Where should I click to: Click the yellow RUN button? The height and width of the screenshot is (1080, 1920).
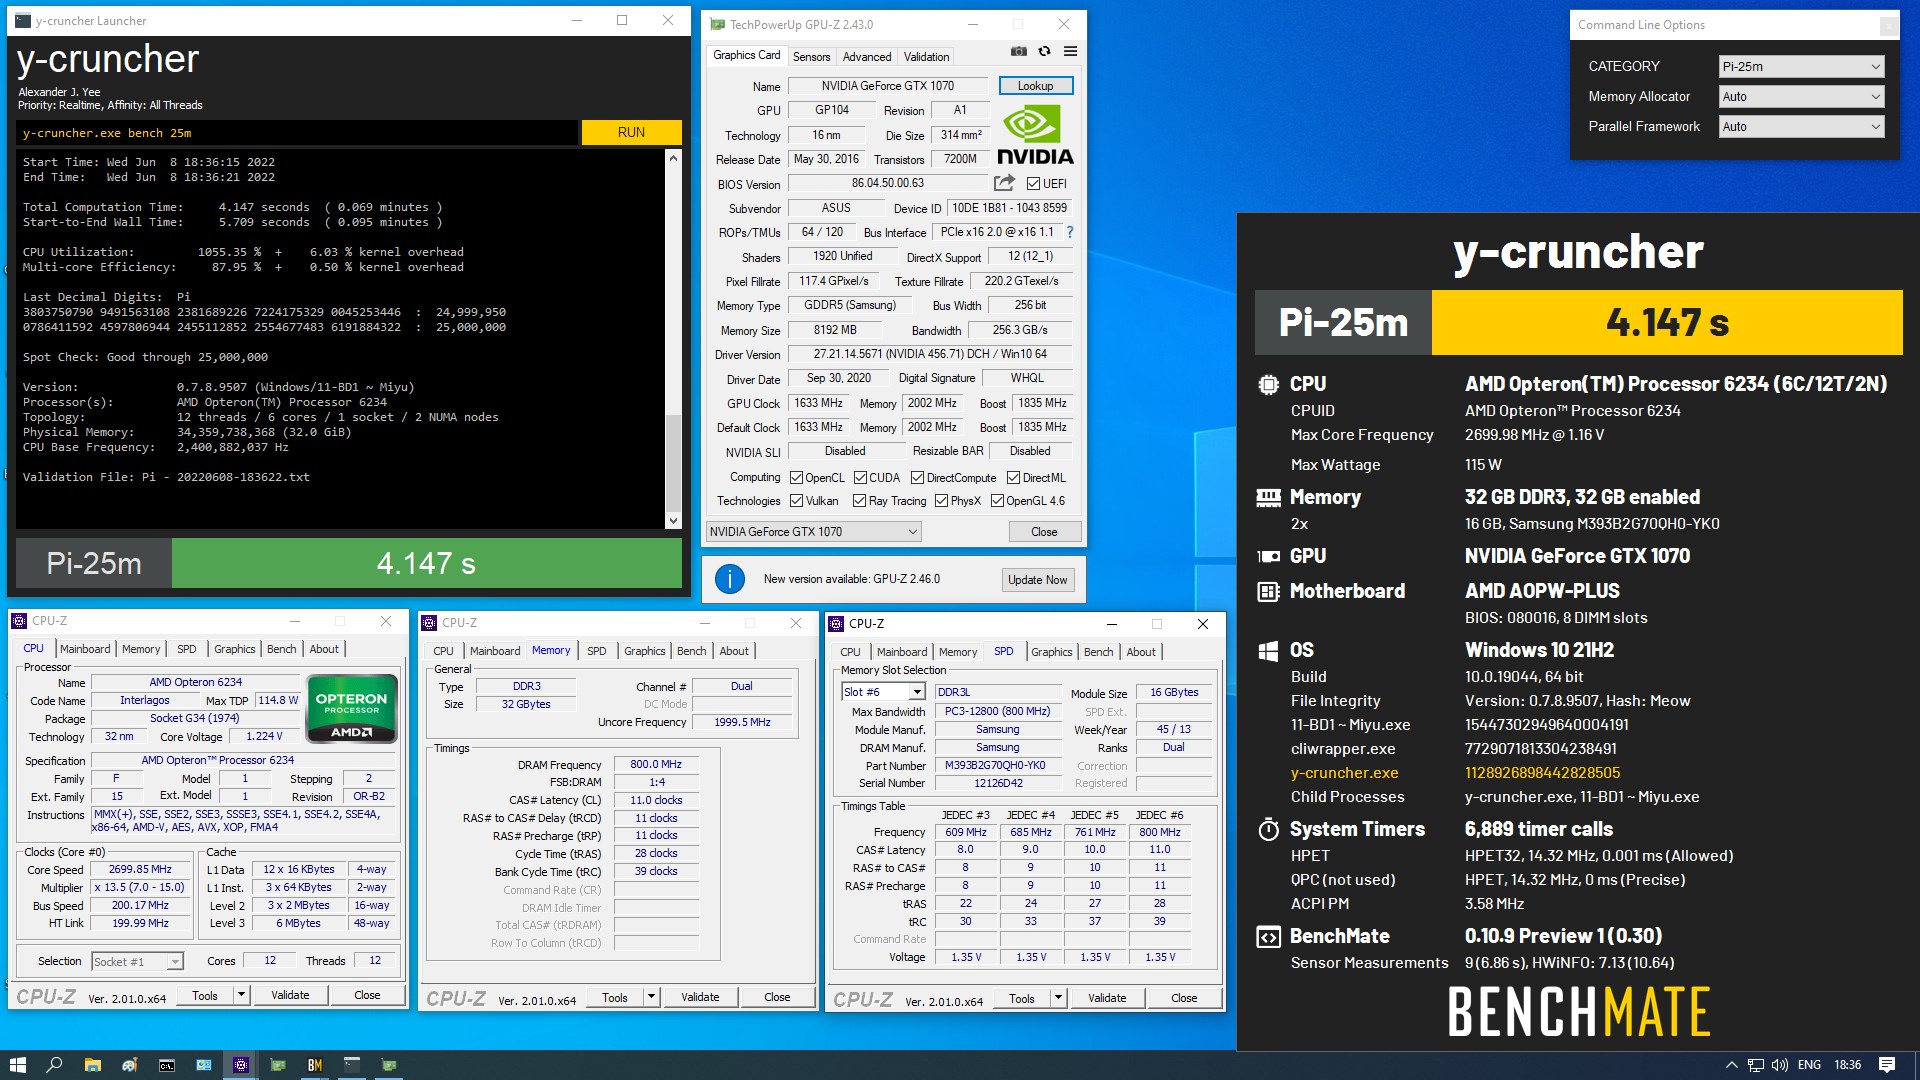tap(631, 132)
